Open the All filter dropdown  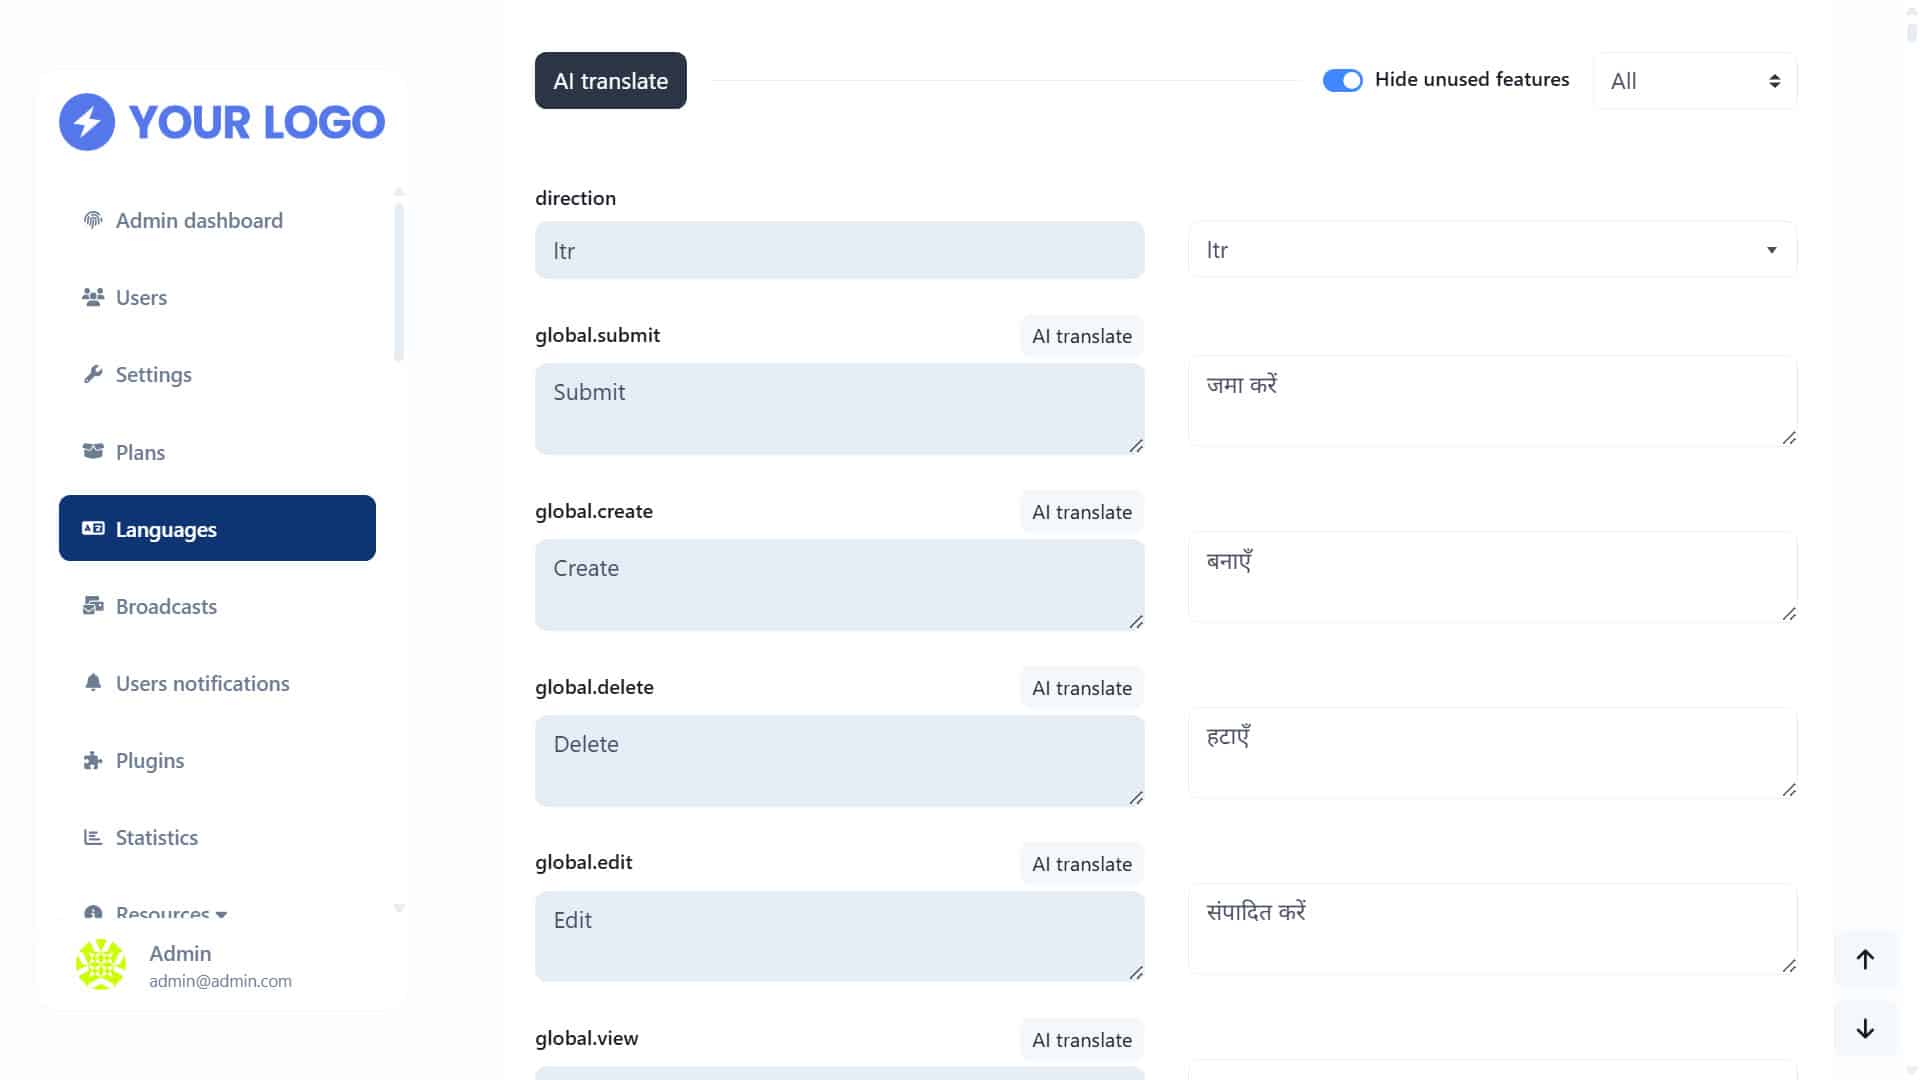[x=1695, y=81]
